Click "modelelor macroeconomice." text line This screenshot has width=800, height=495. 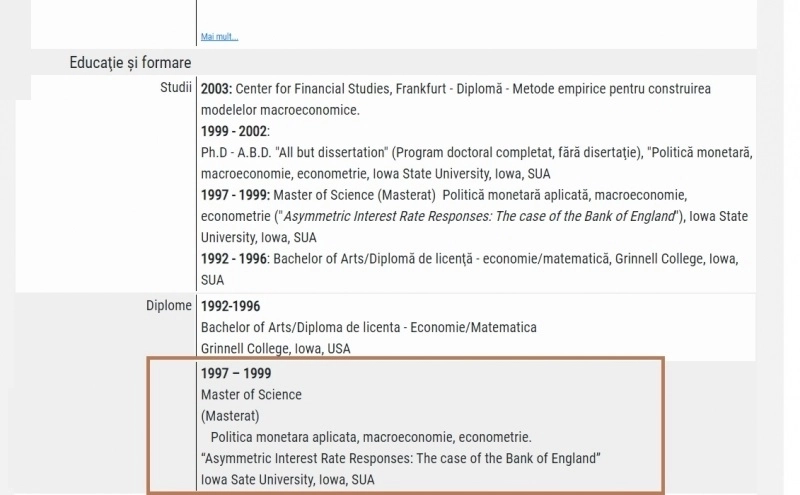click(x=280, y=110)
